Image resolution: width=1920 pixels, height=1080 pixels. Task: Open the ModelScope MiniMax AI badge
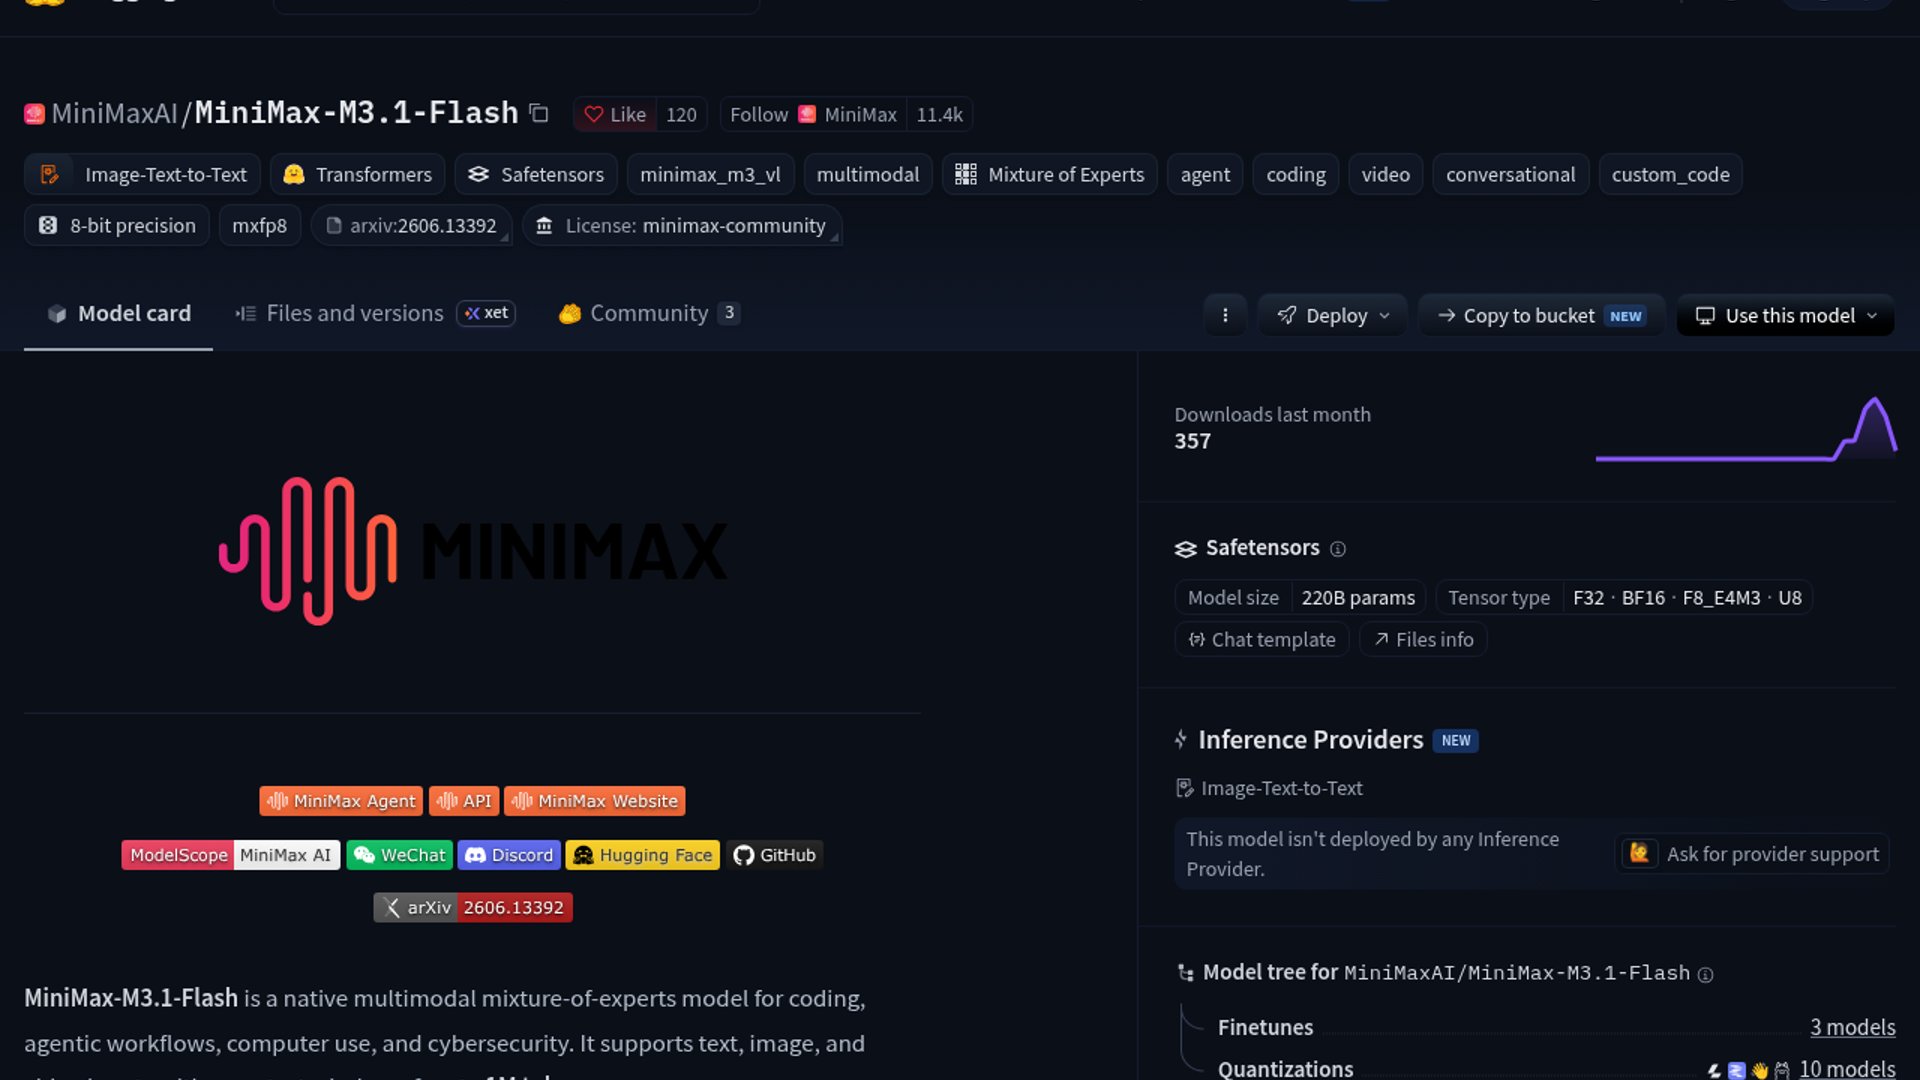point(231,855)
